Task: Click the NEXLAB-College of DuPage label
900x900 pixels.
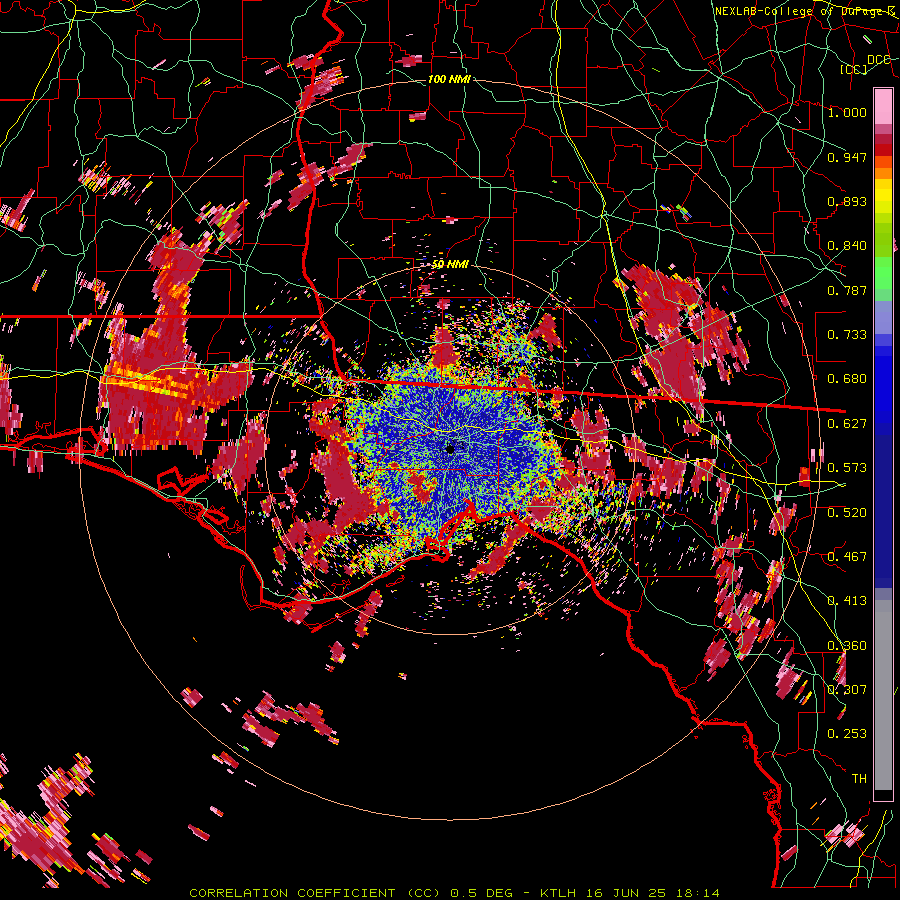Action: pyautogui.click(x=804, y=11)
